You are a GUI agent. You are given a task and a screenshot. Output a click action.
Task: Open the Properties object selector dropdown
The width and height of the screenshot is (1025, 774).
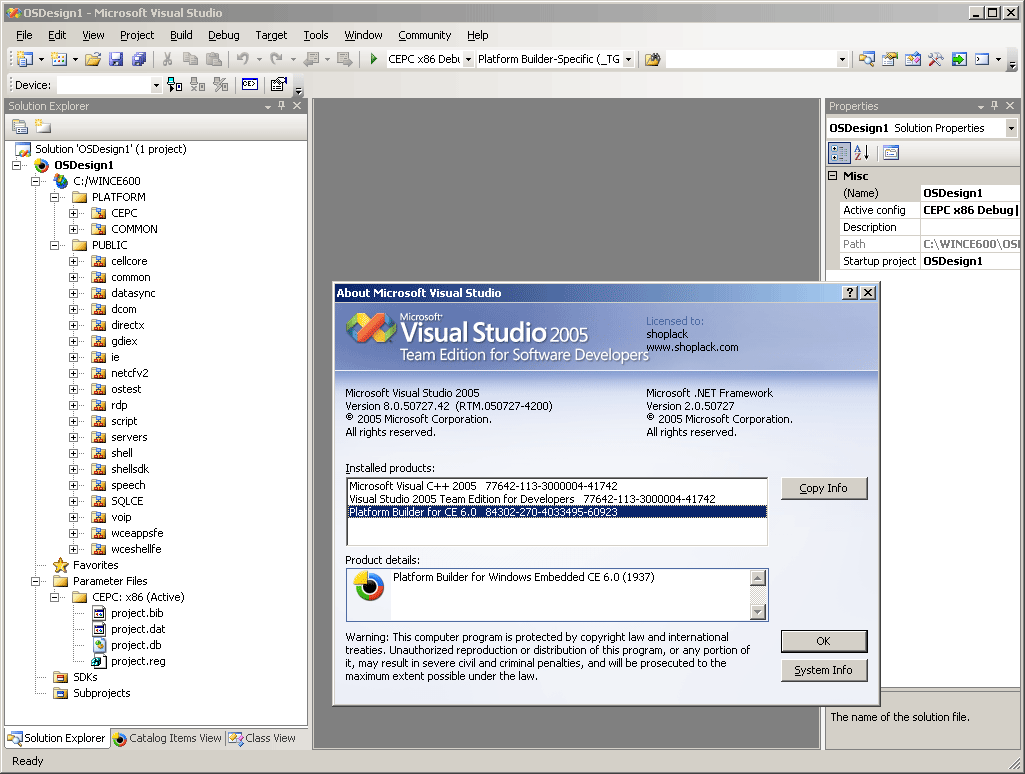pos(1011,128)
